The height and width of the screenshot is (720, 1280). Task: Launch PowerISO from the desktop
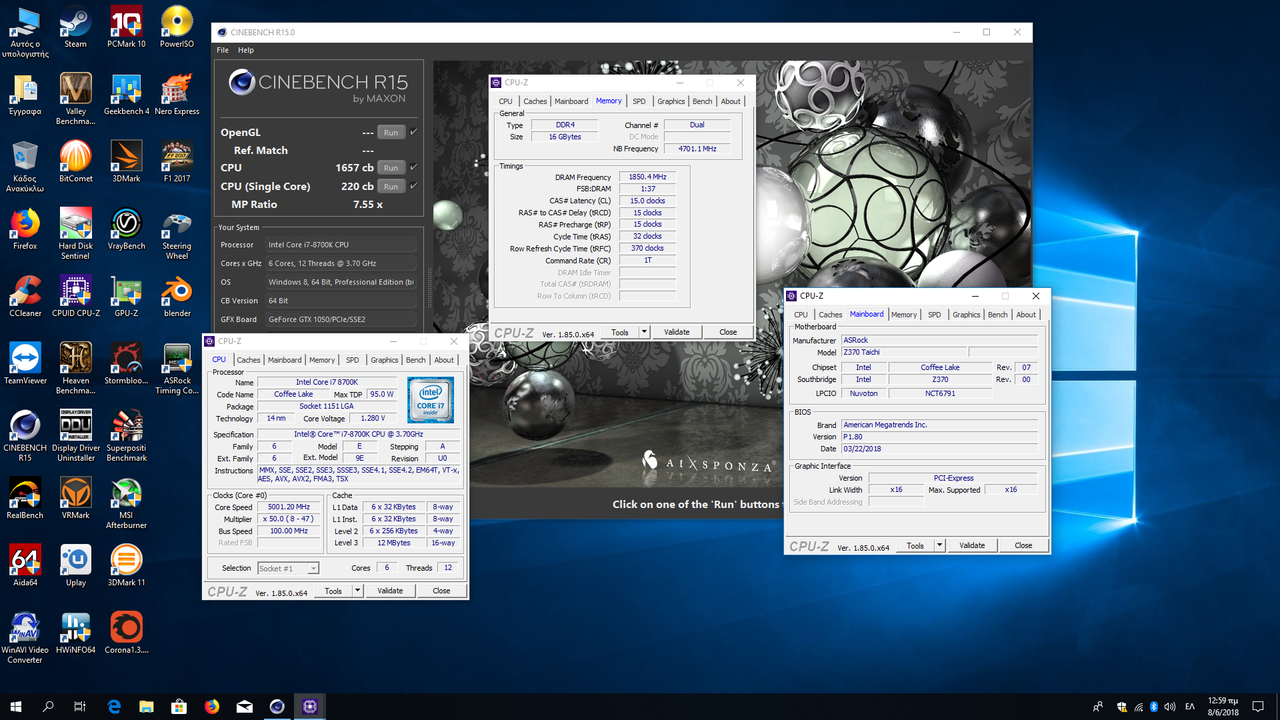(x=177, y=27)
